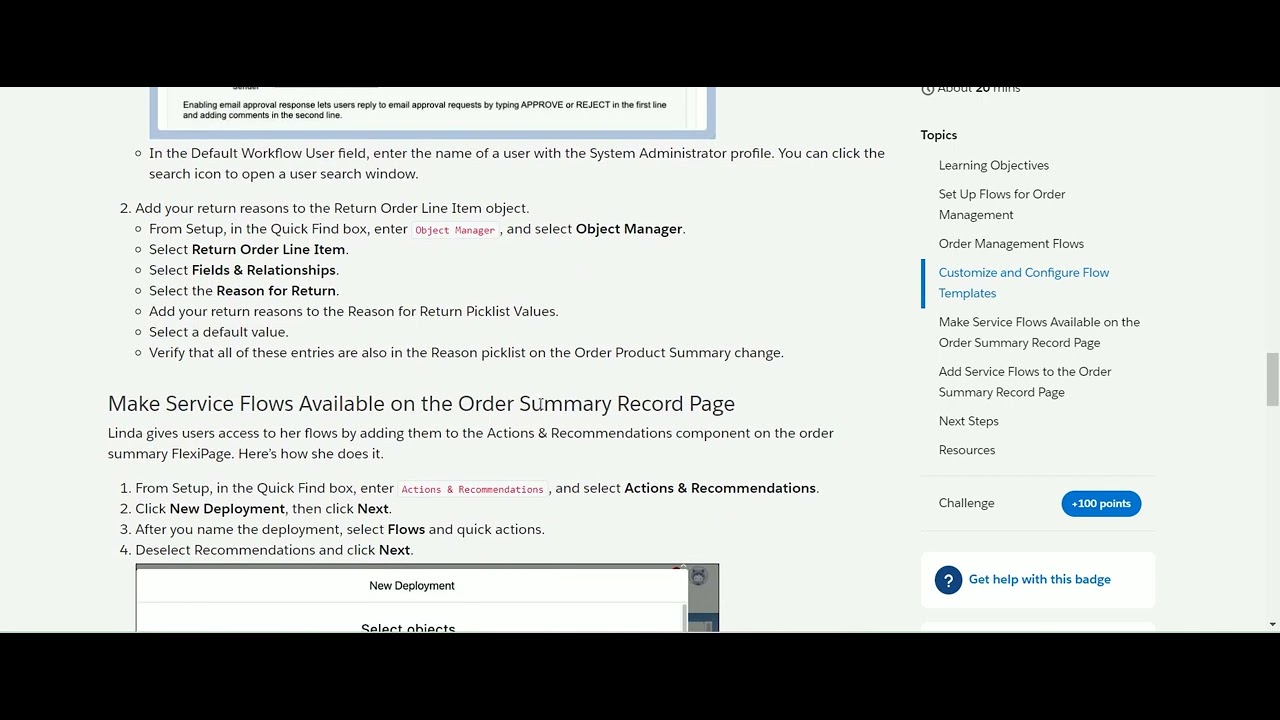Click the 'Select a default value.' bullet
This screenshot has width=1280, height=720.
pyautogui.click(x=218, y=332)
